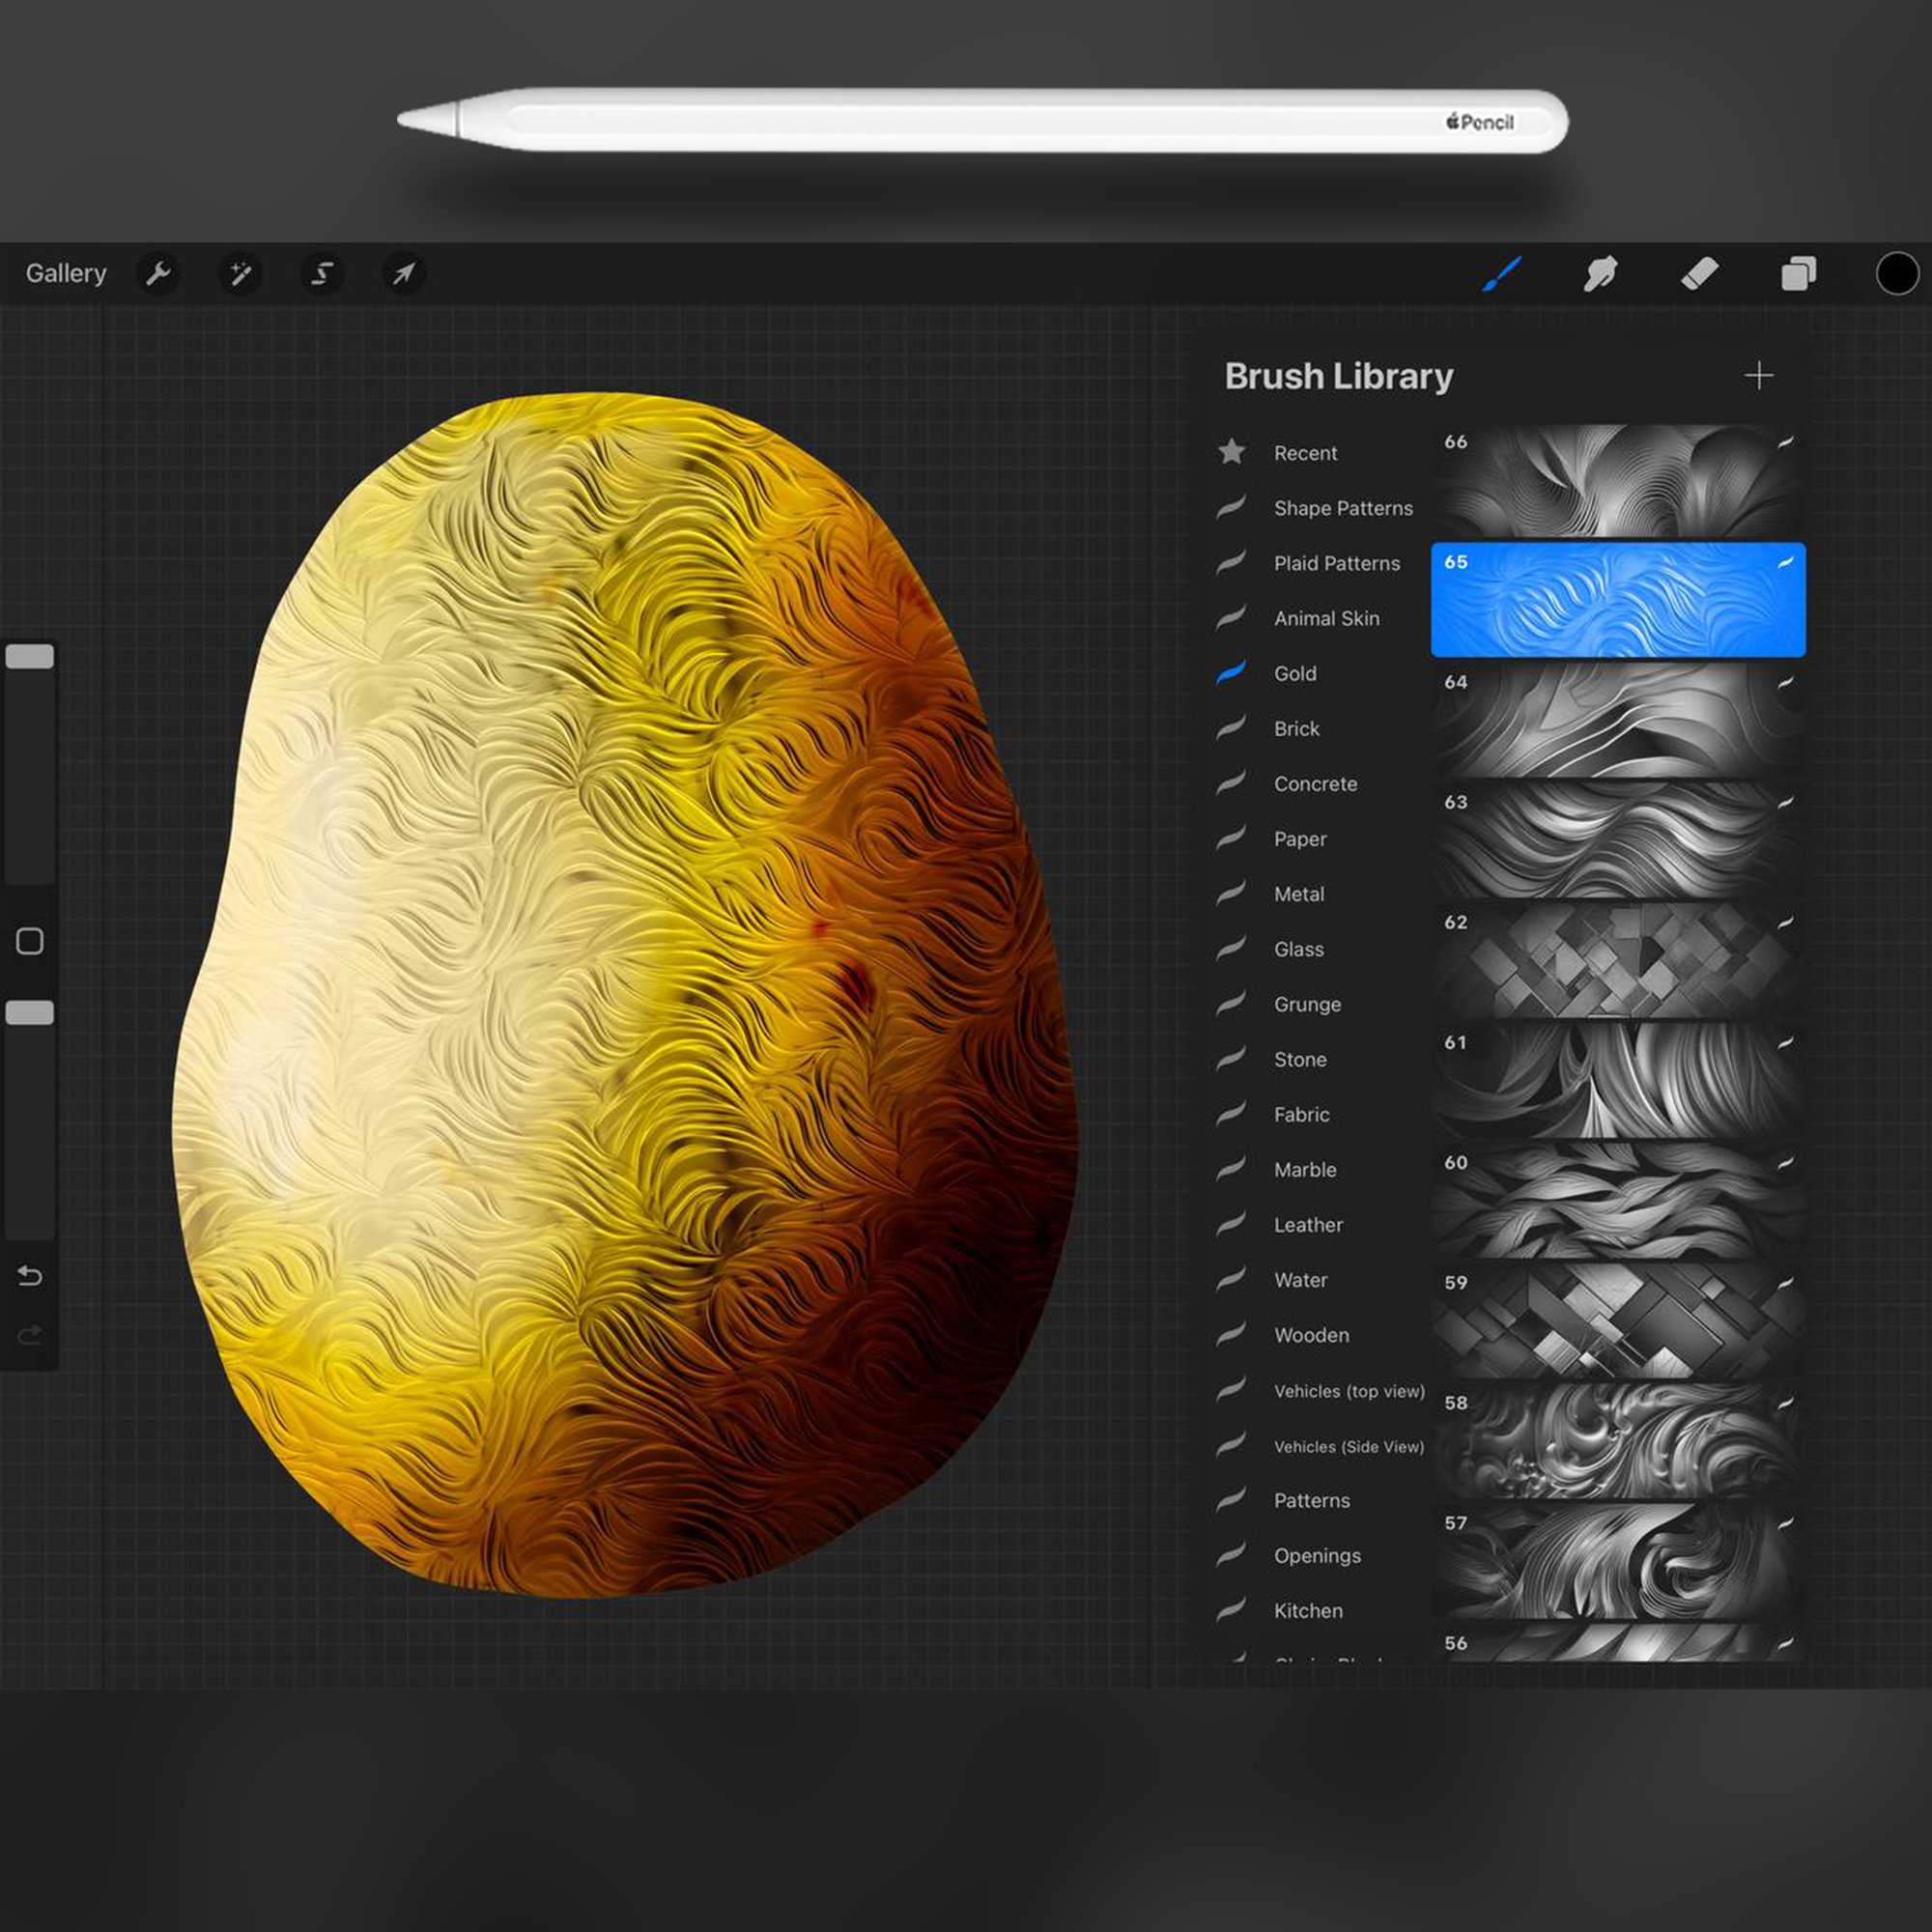
Task: Select brush 58 ornamental pattern
Action: [x=1617, y=1440]
